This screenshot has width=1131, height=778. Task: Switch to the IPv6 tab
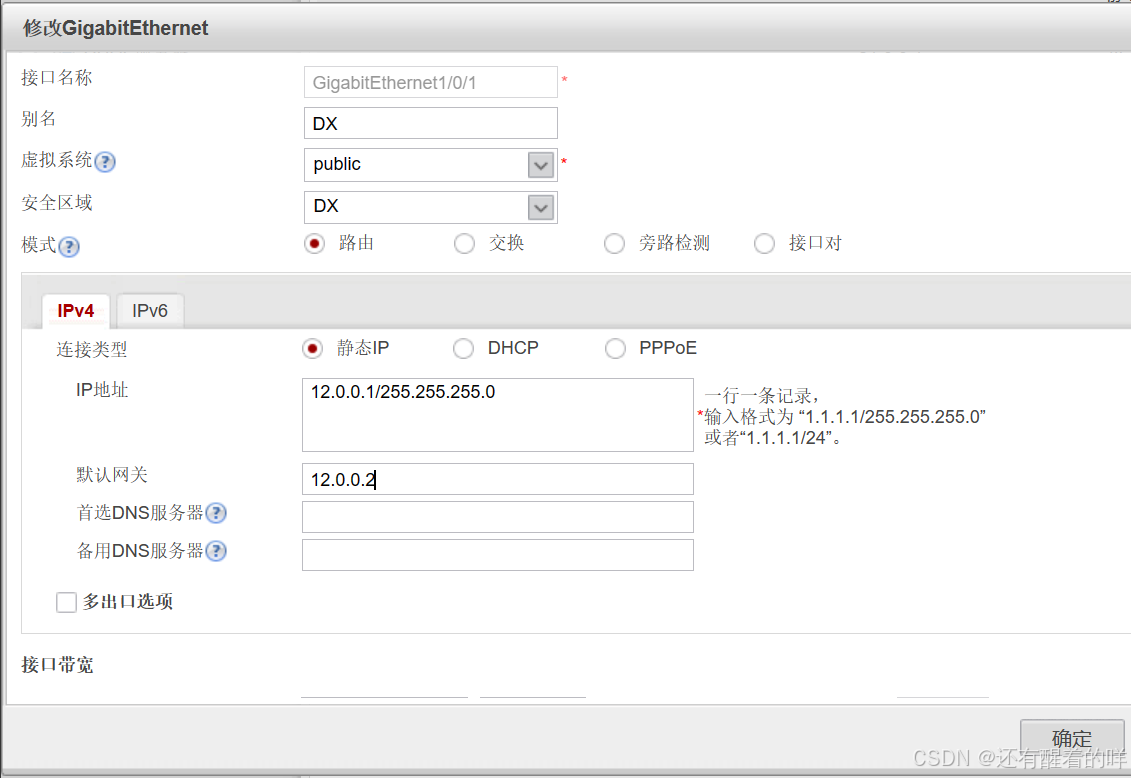(x=150, y=311)
